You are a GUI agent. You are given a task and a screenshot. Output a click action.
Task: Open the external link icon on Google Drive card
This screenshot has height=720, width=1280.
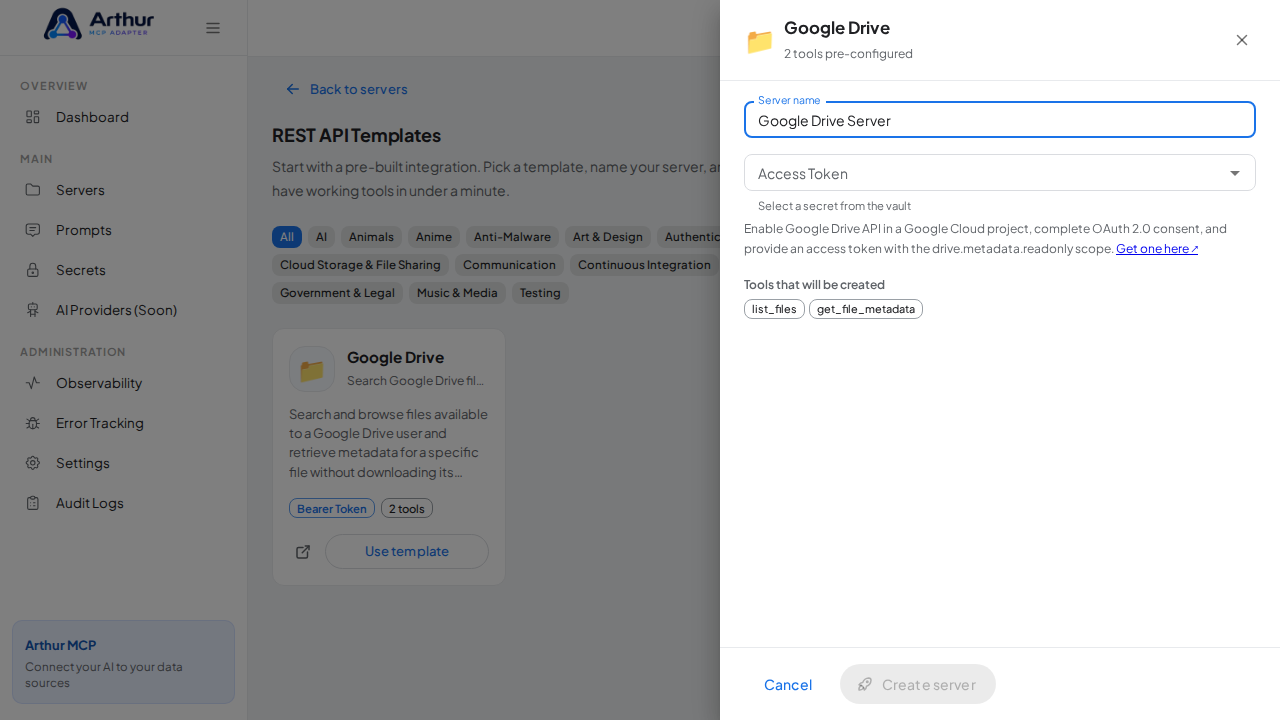[x=303, y=552]
